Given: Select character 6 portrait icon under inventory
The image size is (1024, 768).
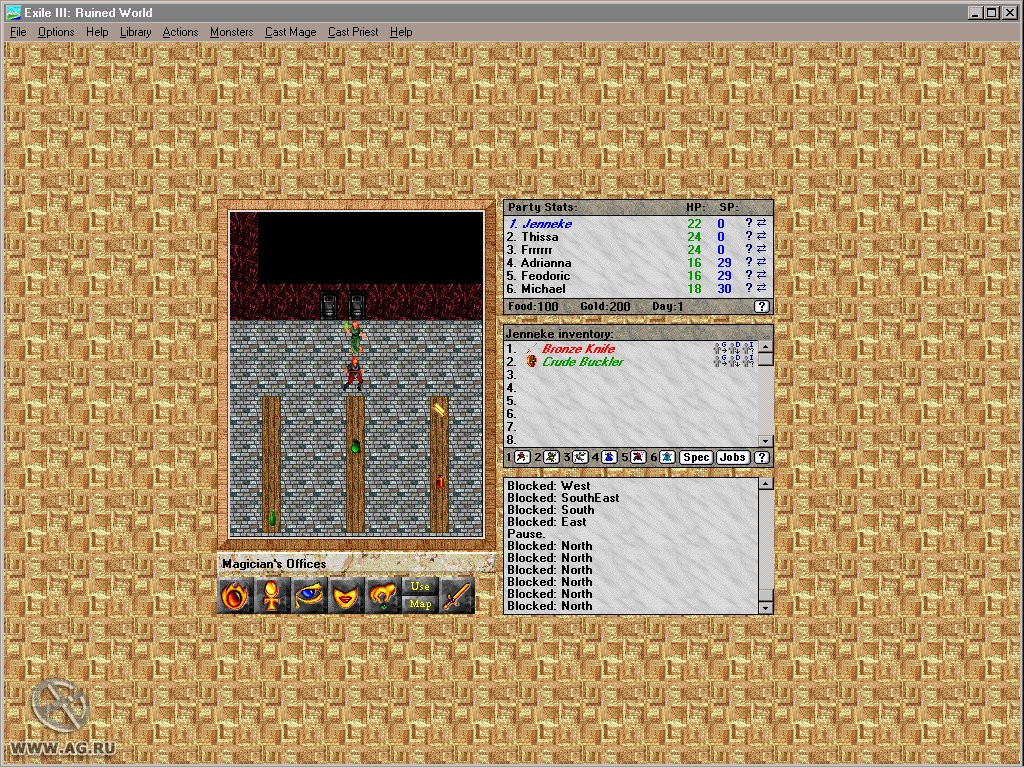Looking at the screenshot, I should pyautogui.click(x=667, y=457).
